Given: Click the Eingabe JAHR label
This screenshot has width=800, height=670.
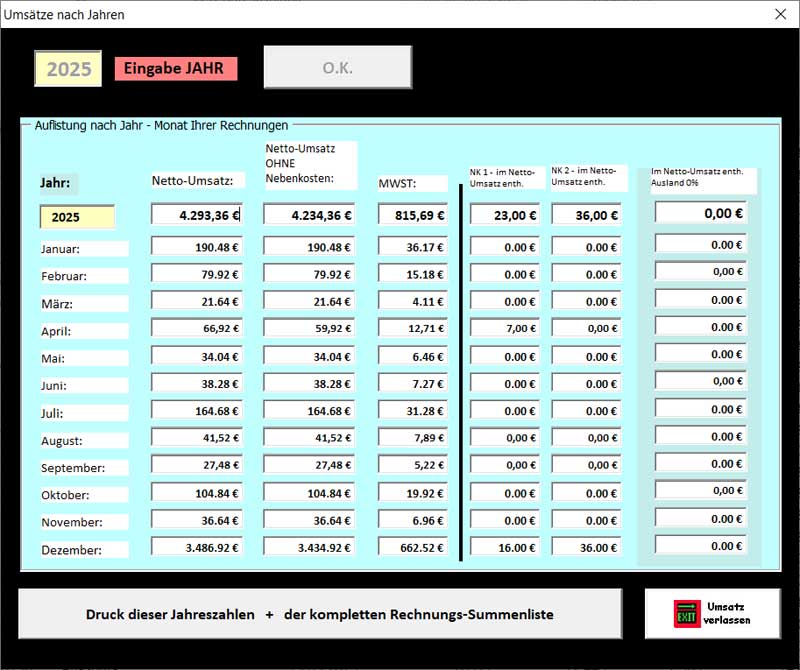Looking at the screenshot, I should tap(176, 69).
